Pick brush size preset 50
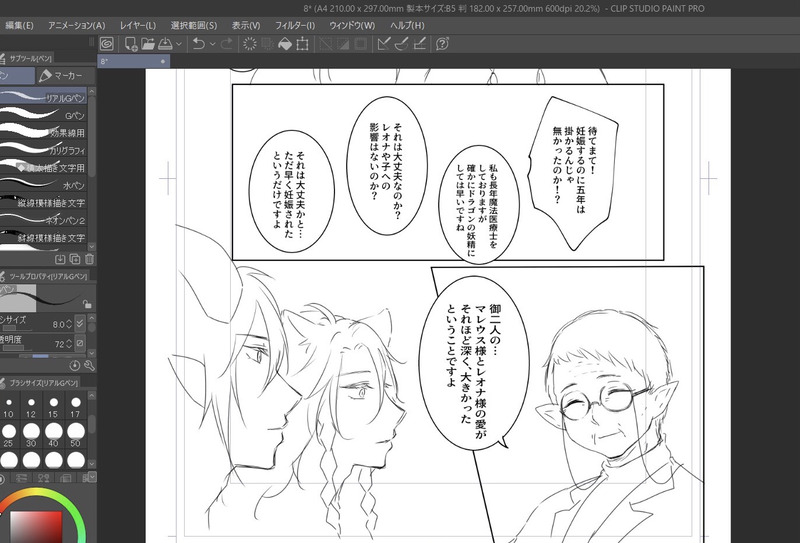The image size is (800, 543). point(76,435)
